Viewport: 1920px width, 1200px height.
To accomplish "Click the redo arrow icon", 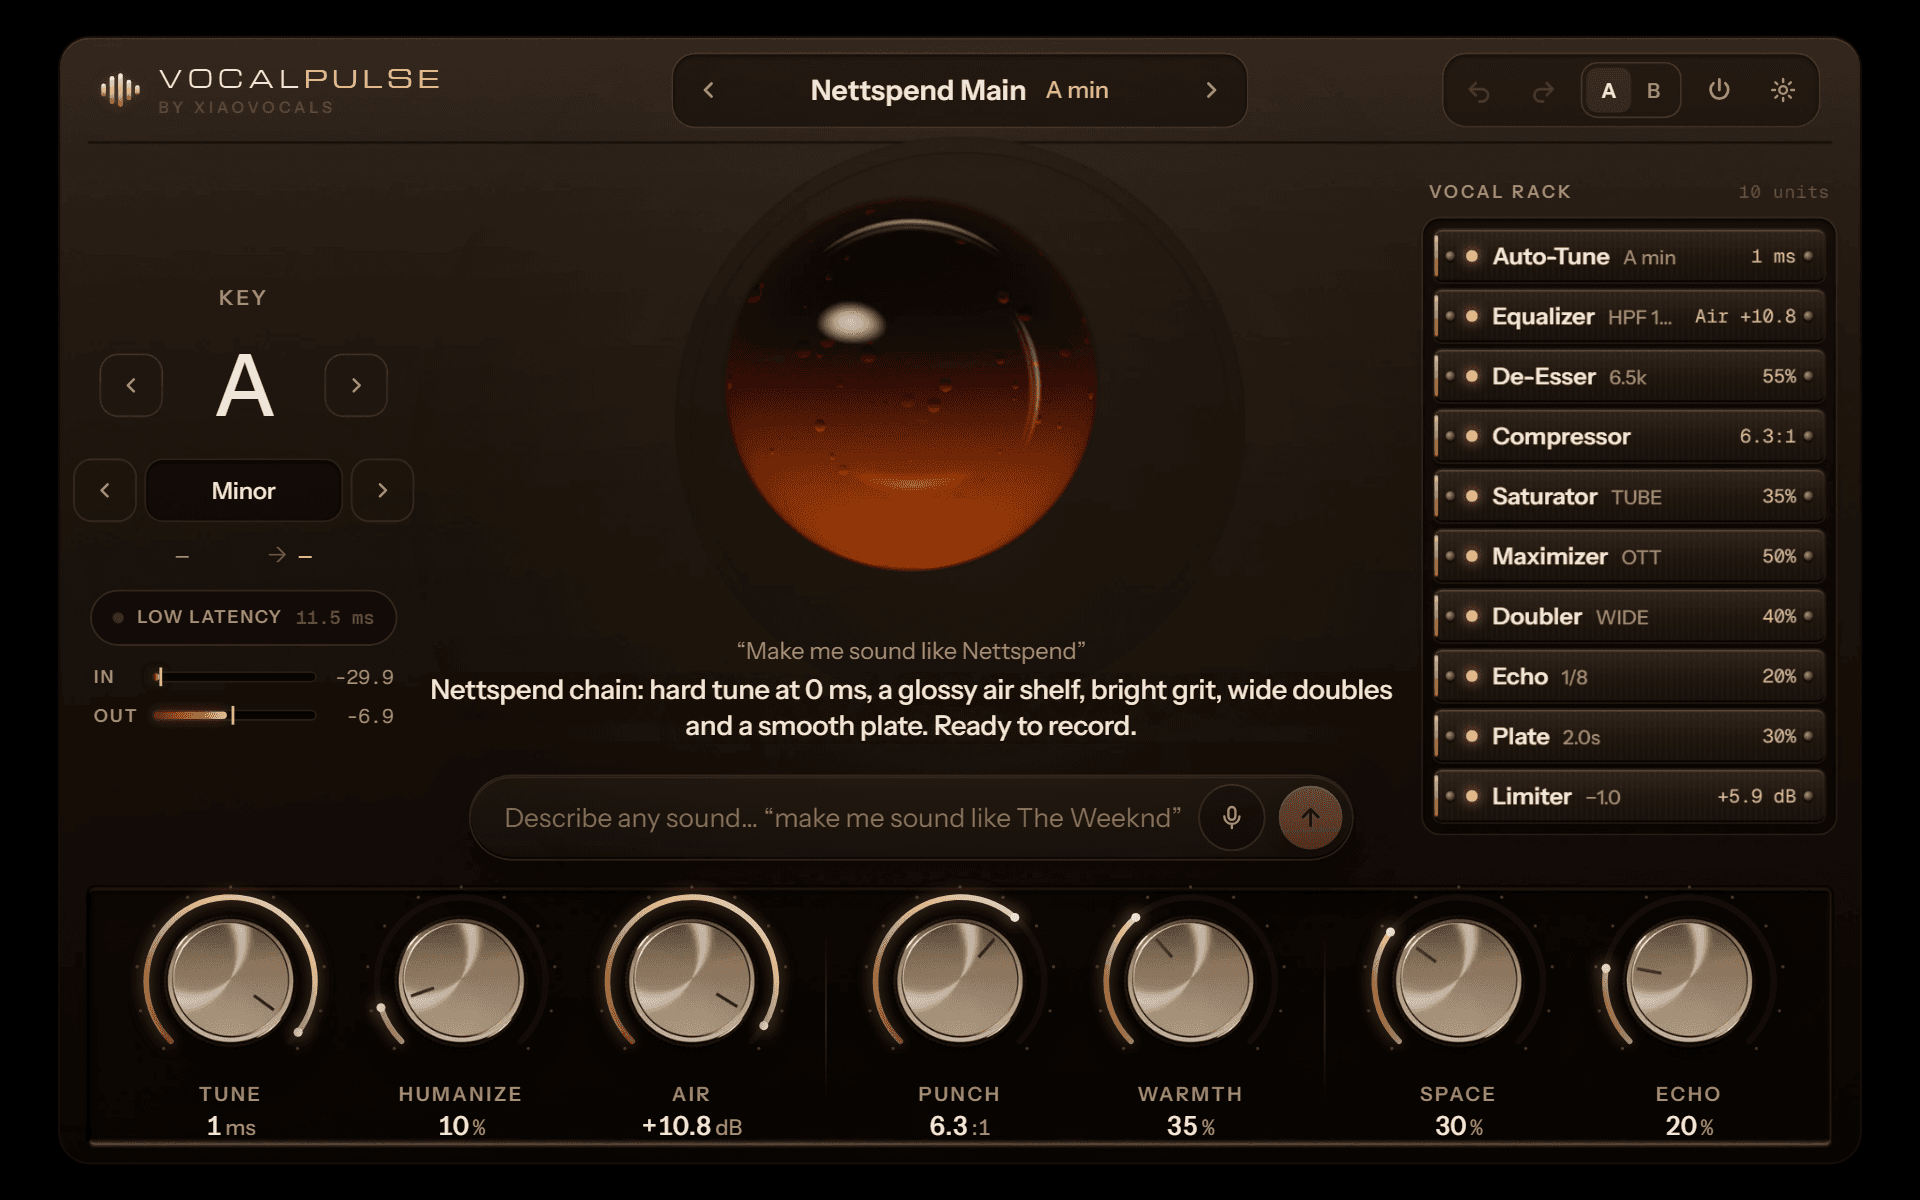I will coord(1543,92).
